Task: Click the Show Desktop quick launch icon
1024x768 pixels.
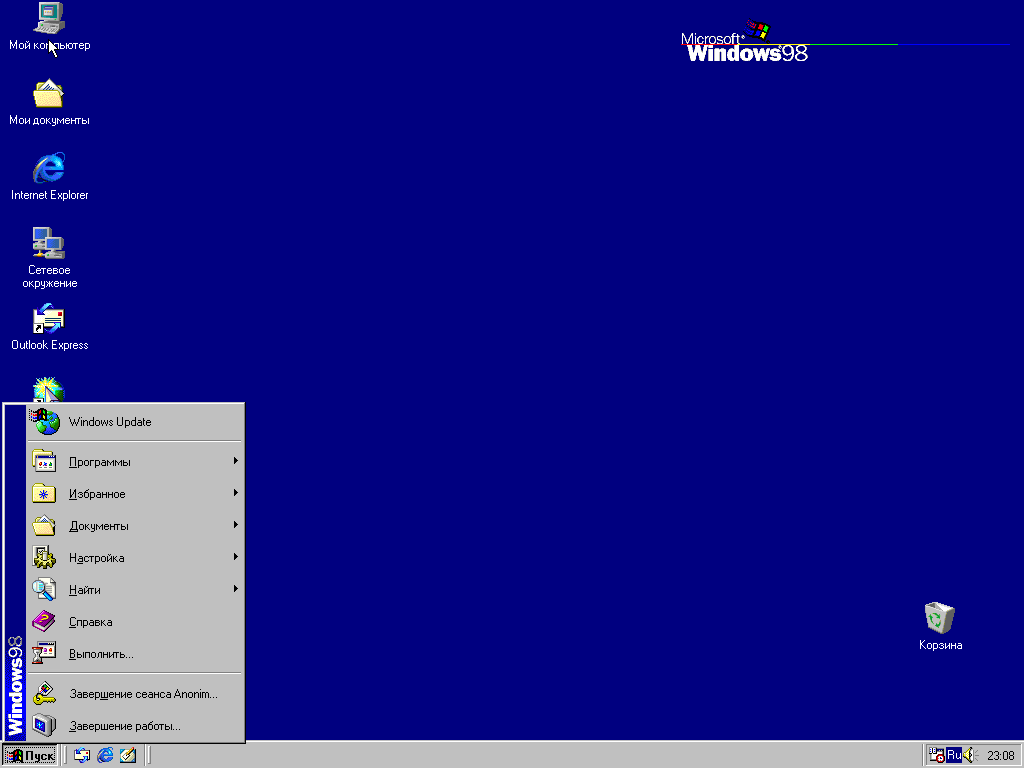Action: pyautogui.click(x=82, y=755)
